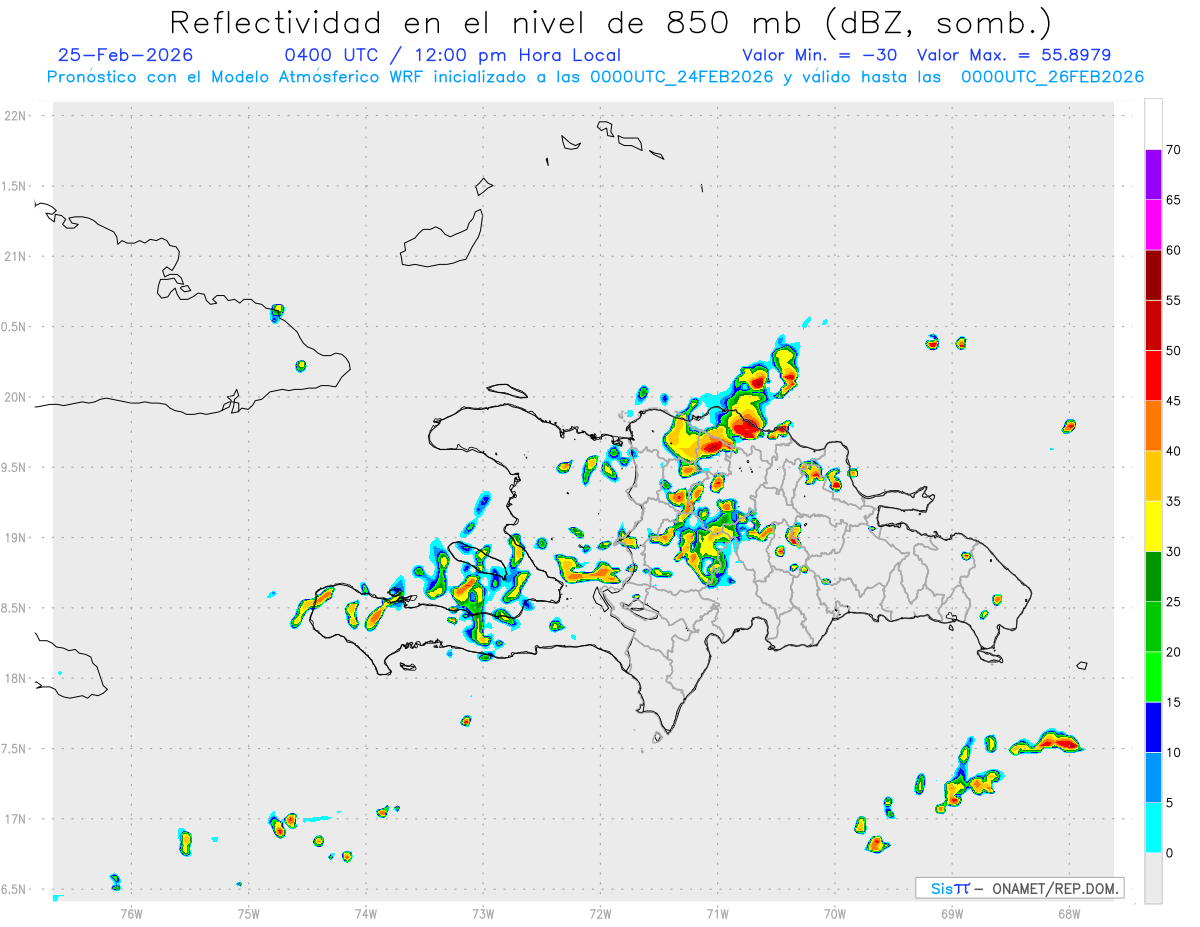Click the '19N' latitude axis label
Screen dimensions: 1200x927
(x=17, y=537)
